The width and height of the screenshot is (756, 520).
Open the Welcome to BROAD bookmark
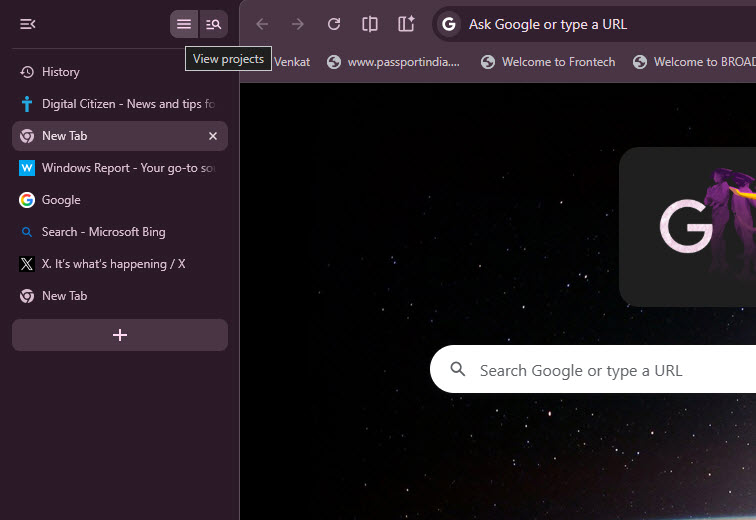pos(694,62)
